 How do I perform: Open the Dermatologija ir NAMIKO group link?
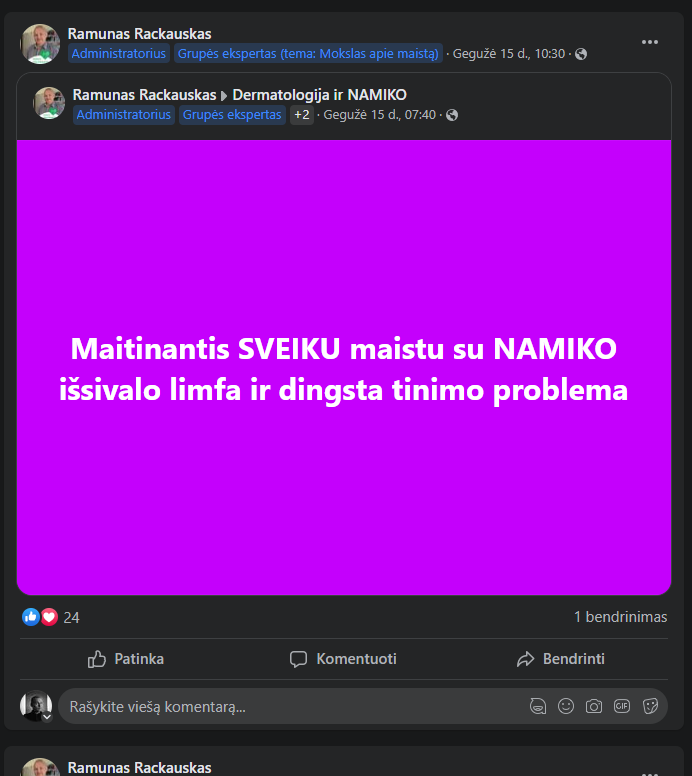(x=320, y=95)
